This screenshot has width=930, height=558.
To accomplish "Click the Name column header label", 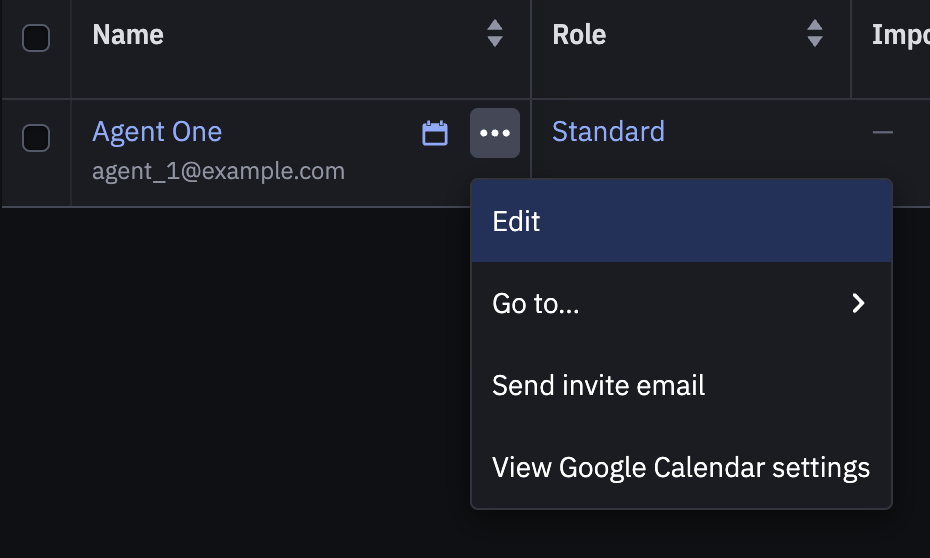I will (x=128, y=34).
